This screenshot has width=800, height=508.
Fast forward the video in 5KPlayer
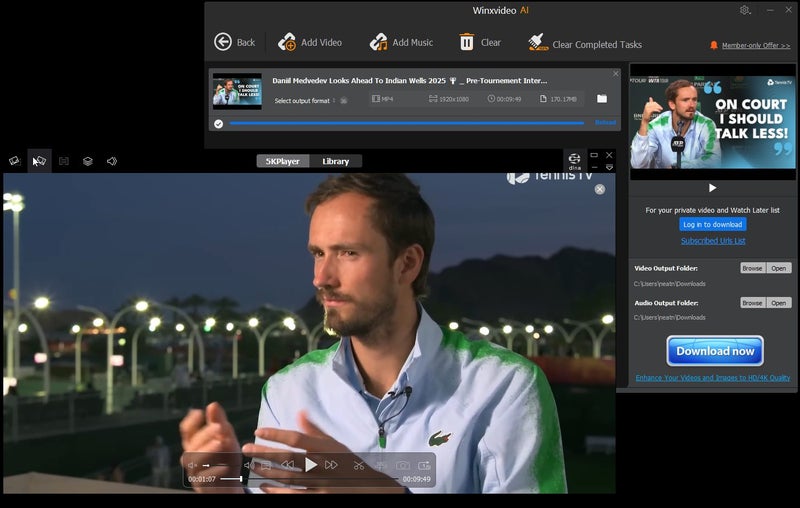331,465
